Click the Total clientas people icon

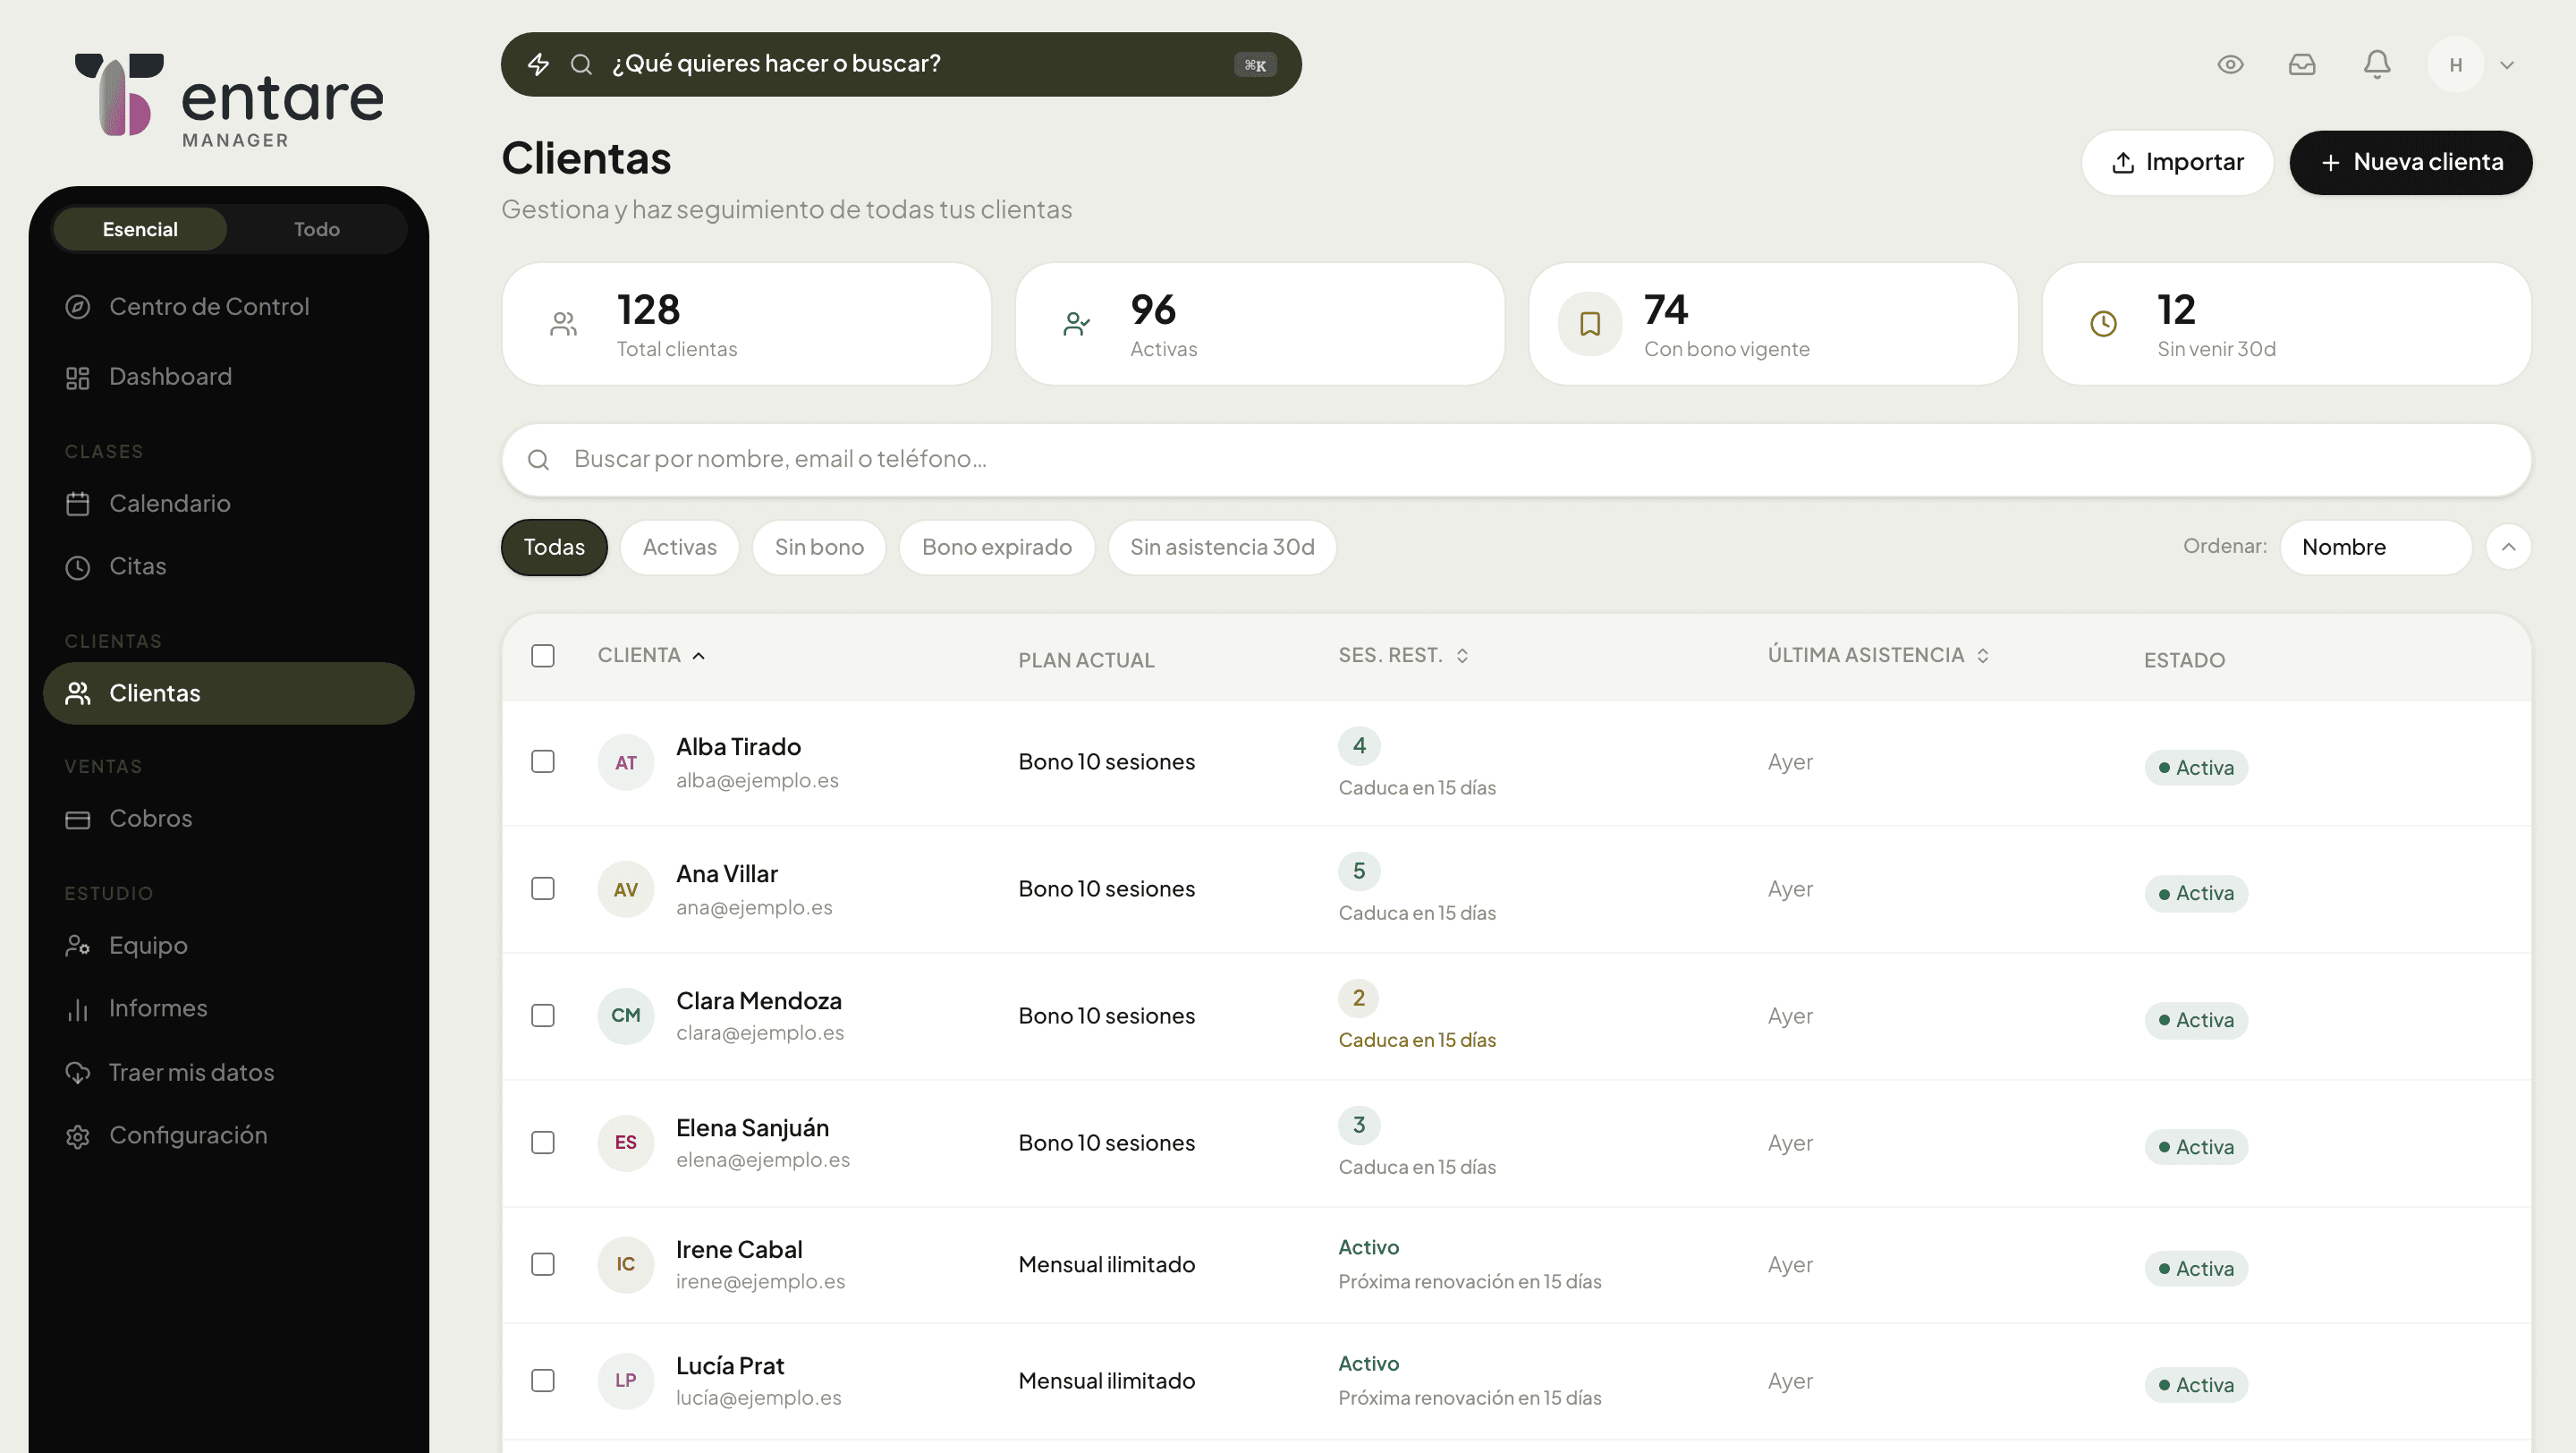pos(563,324)
